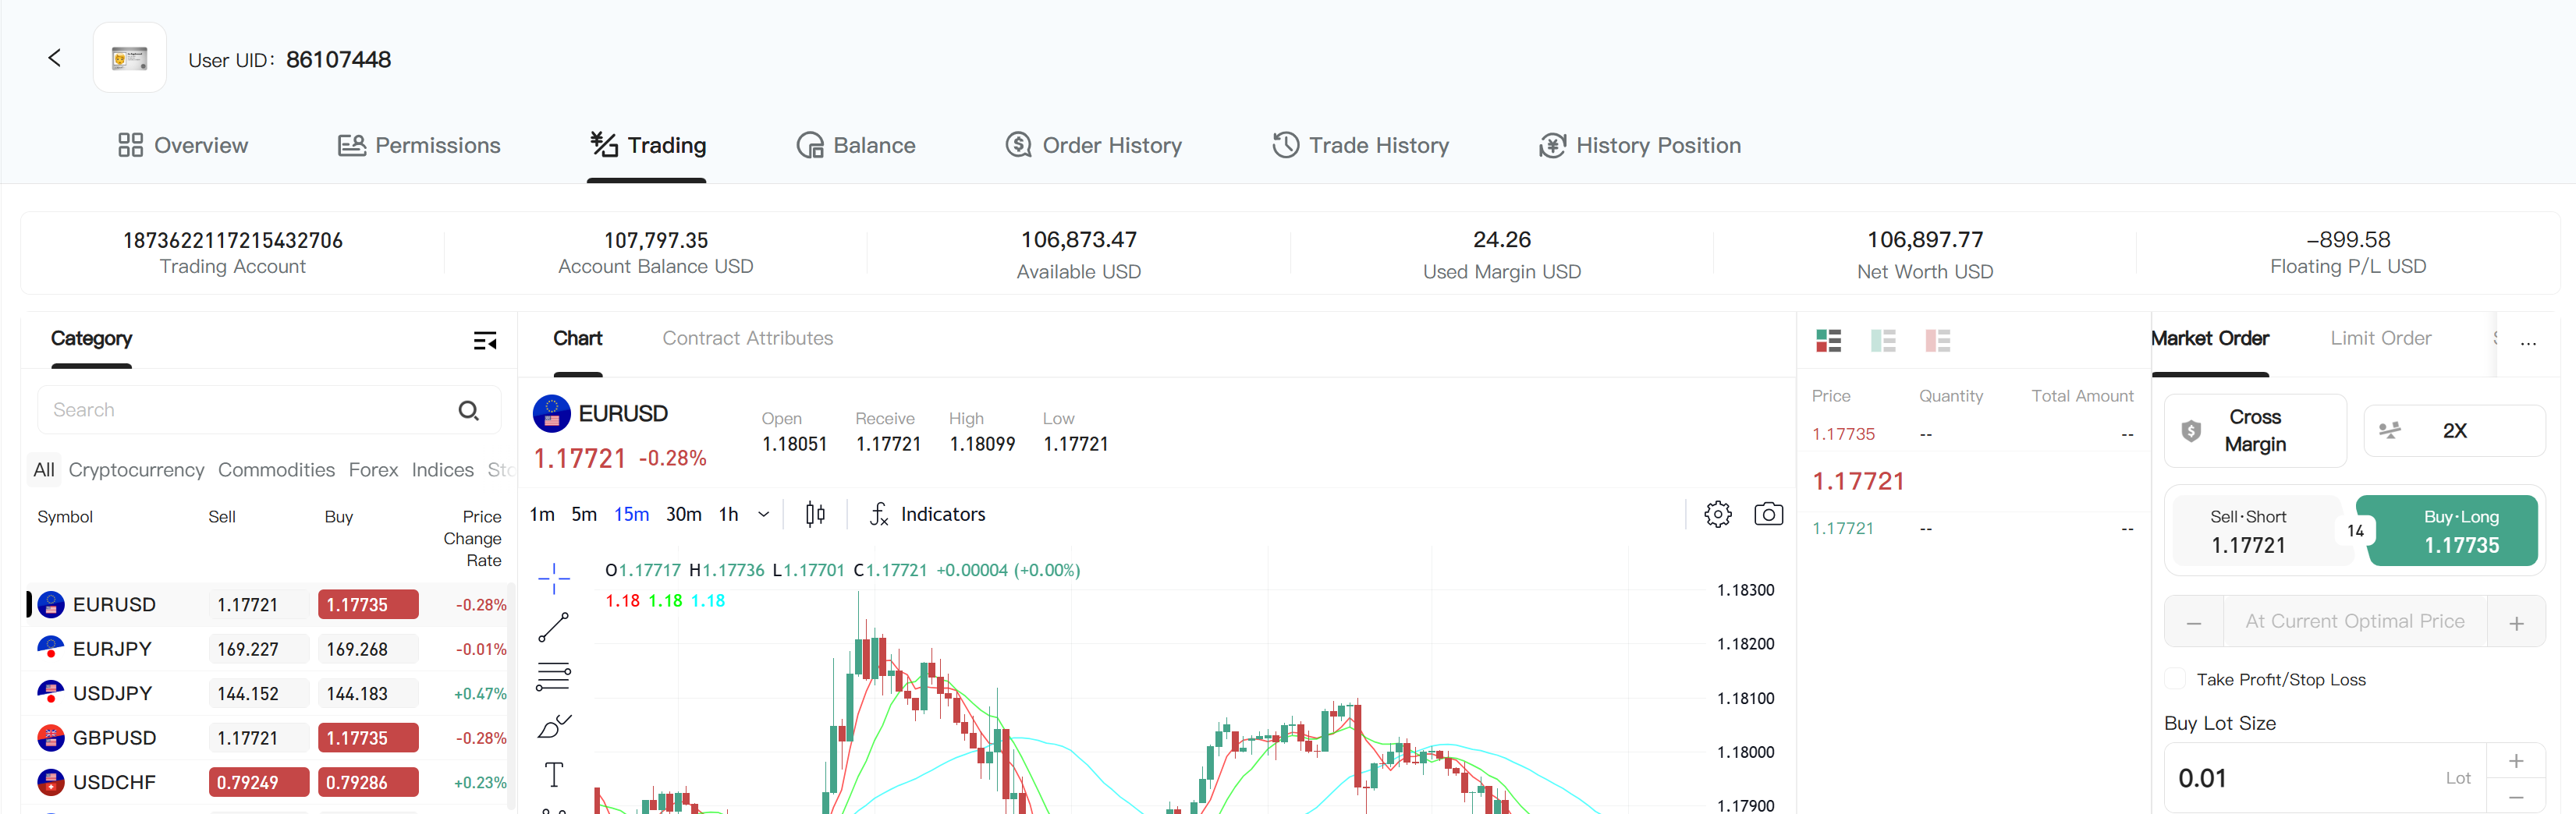The image size is (2576, 814).
Task: Open the 2X leverage selector
Action: (2454, 431)
